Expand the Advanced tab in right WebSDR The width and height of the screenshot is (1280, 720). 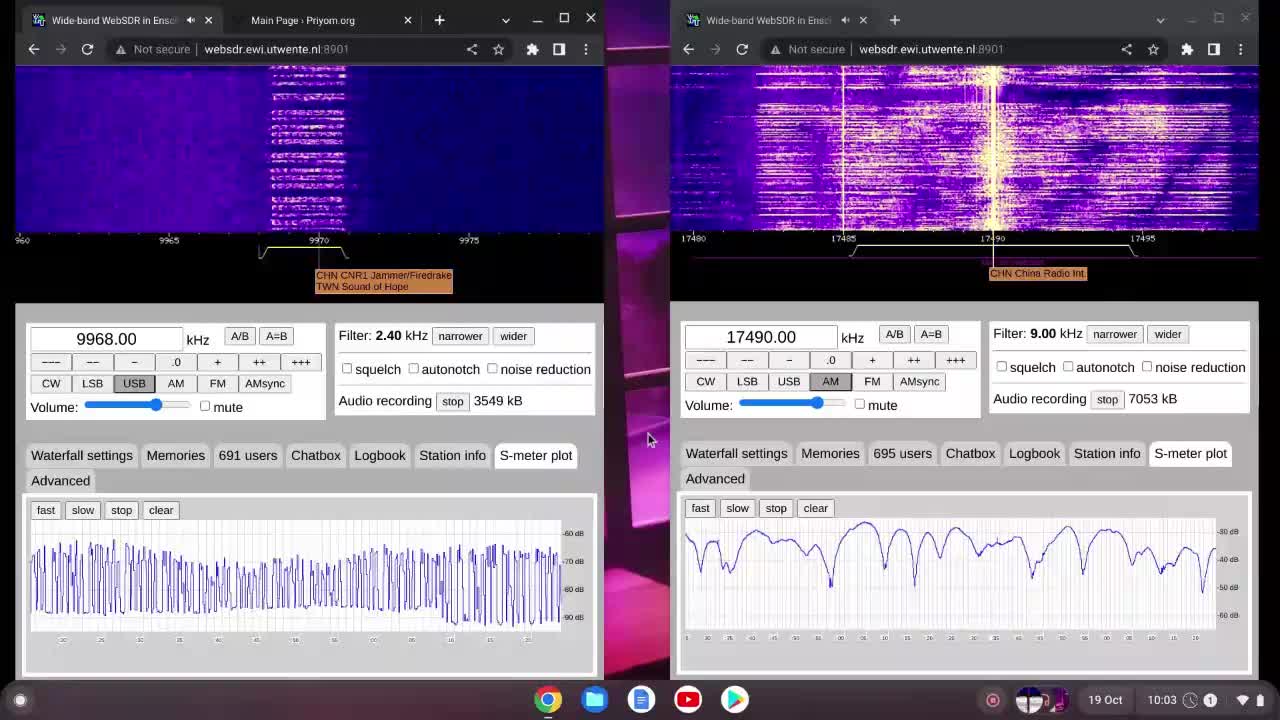pos(715,478)
